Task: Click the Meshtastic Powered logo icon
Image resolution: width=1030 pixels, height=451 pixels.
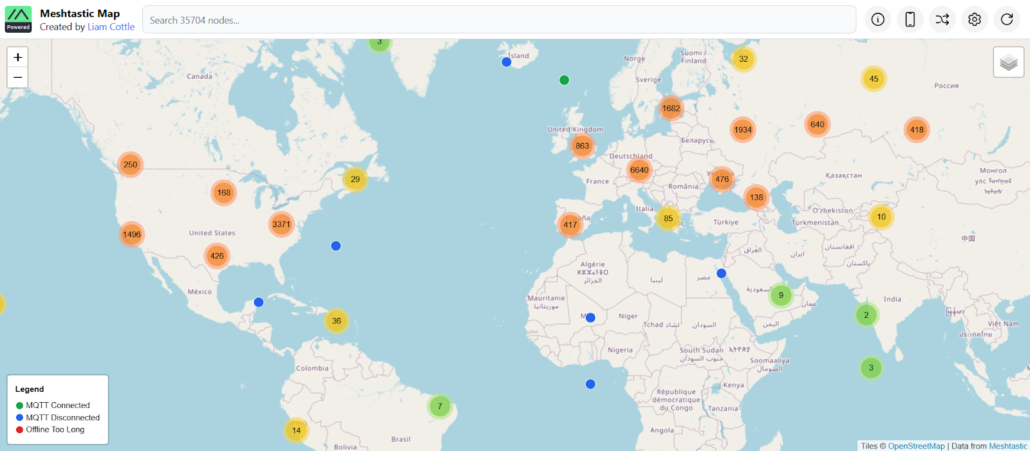Action: [x=18, y=19]
